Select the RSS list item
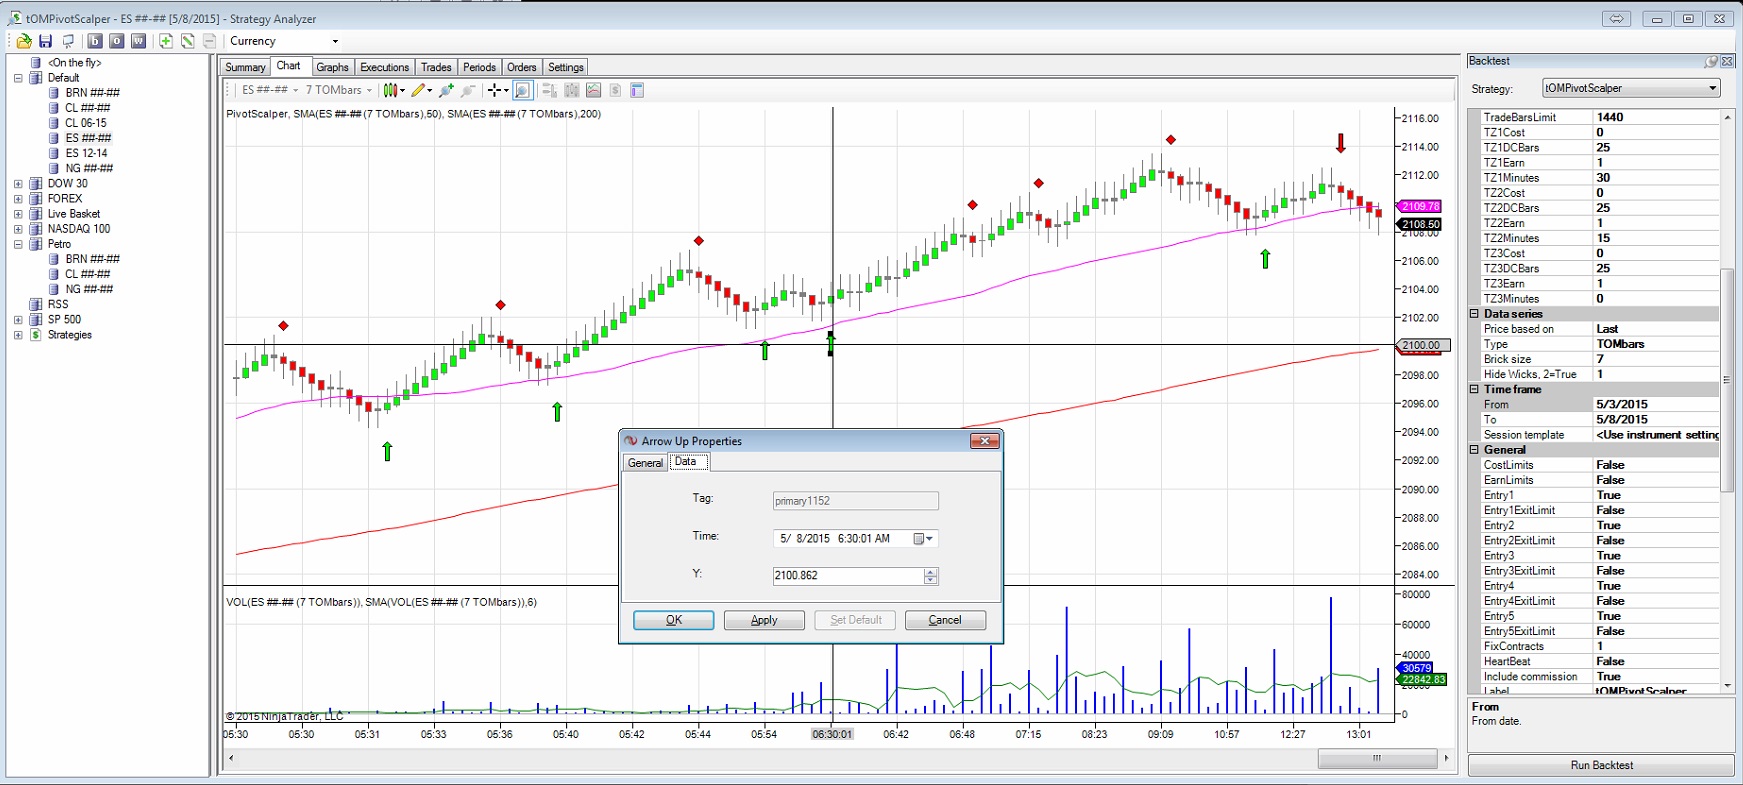The height and width of the screenshot is (785, 1743). (58, 305)
